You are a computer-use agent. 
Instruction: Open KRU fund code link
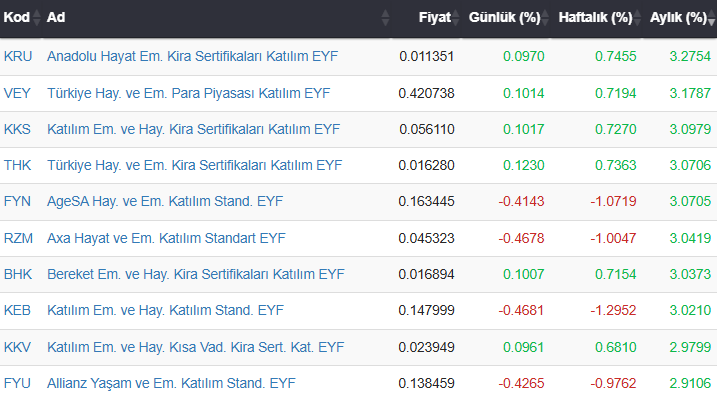click(18, 56)
